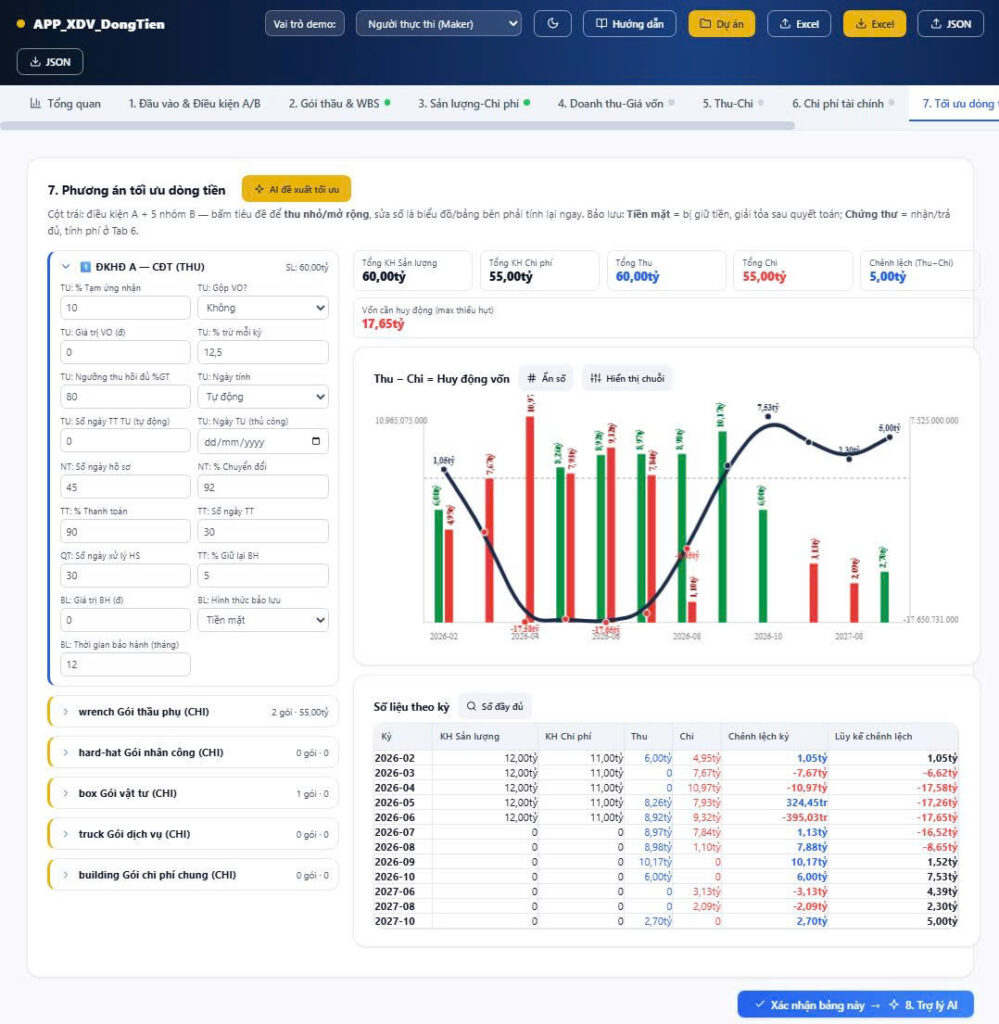Screen dimensions: 999x1024
Task: Open tab 1. Đầu vào & Điều kiện A/B
Action: point(195,104)
